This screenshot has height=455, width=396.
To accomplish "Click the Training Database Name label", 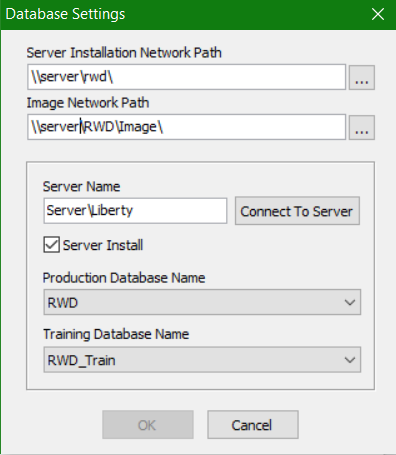I will click(x=116, y=334).
